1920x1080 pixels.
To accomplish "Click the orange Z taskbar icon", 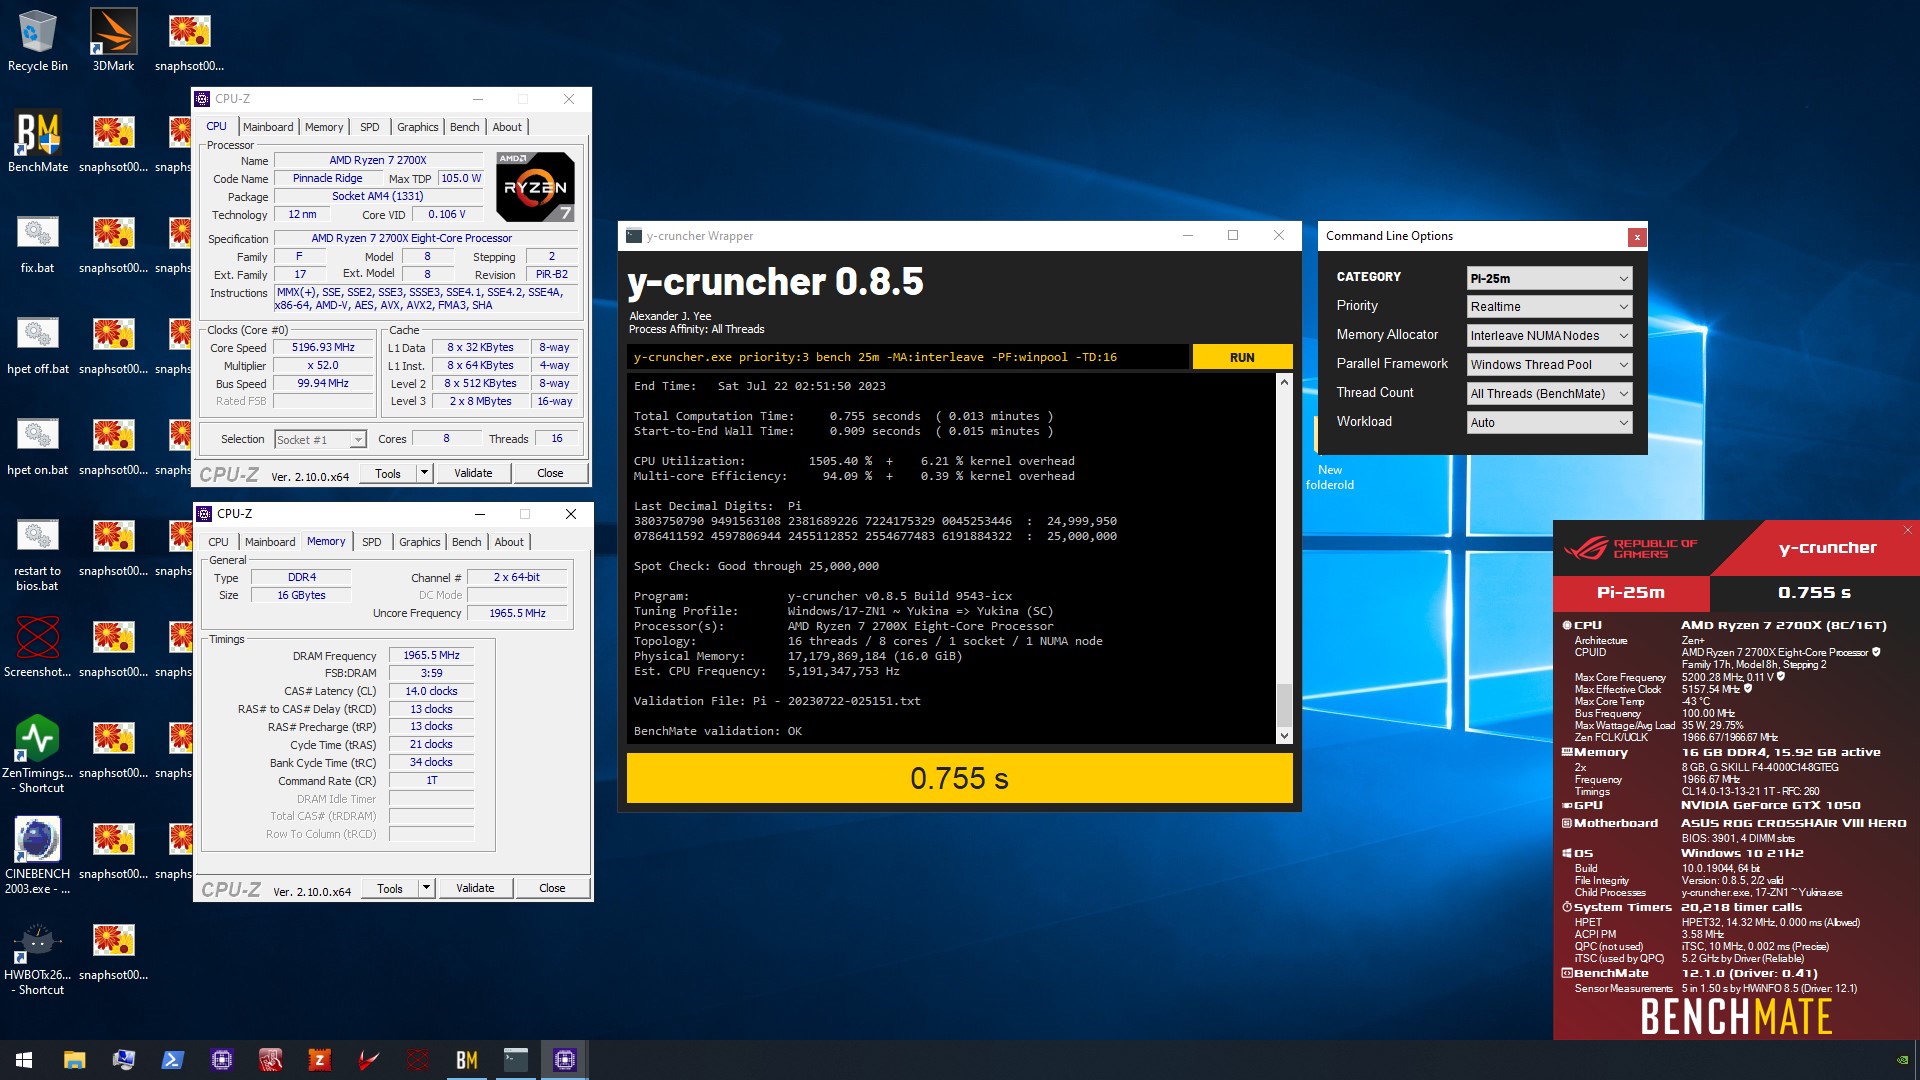I will point(319,1060).
